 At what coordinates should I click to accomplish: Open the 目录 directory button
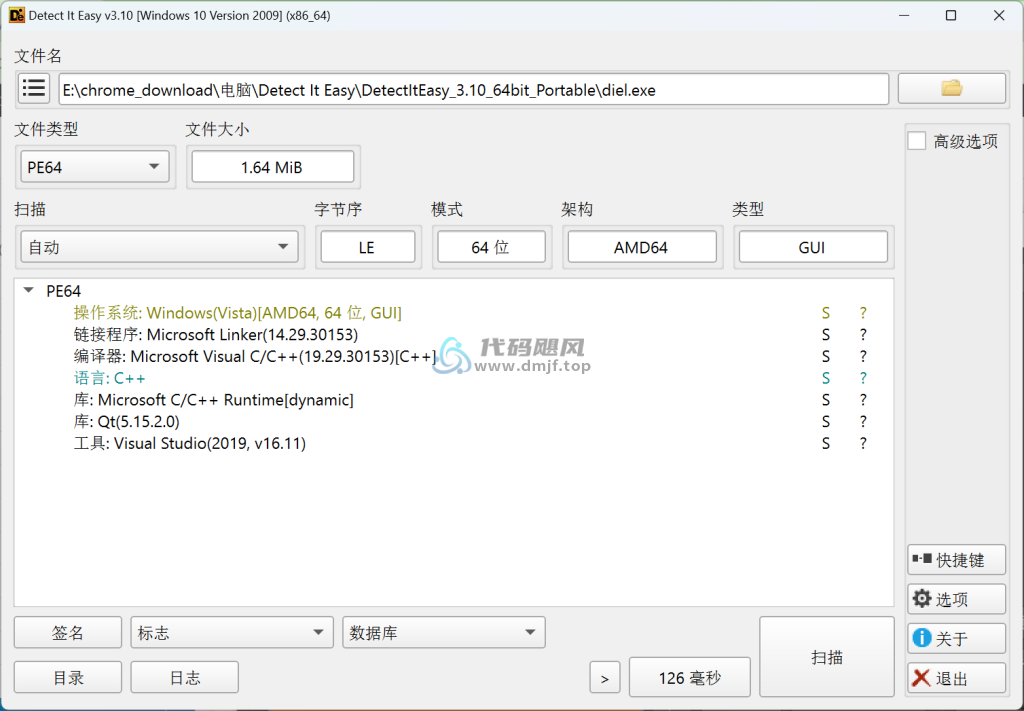click(68, 678)
